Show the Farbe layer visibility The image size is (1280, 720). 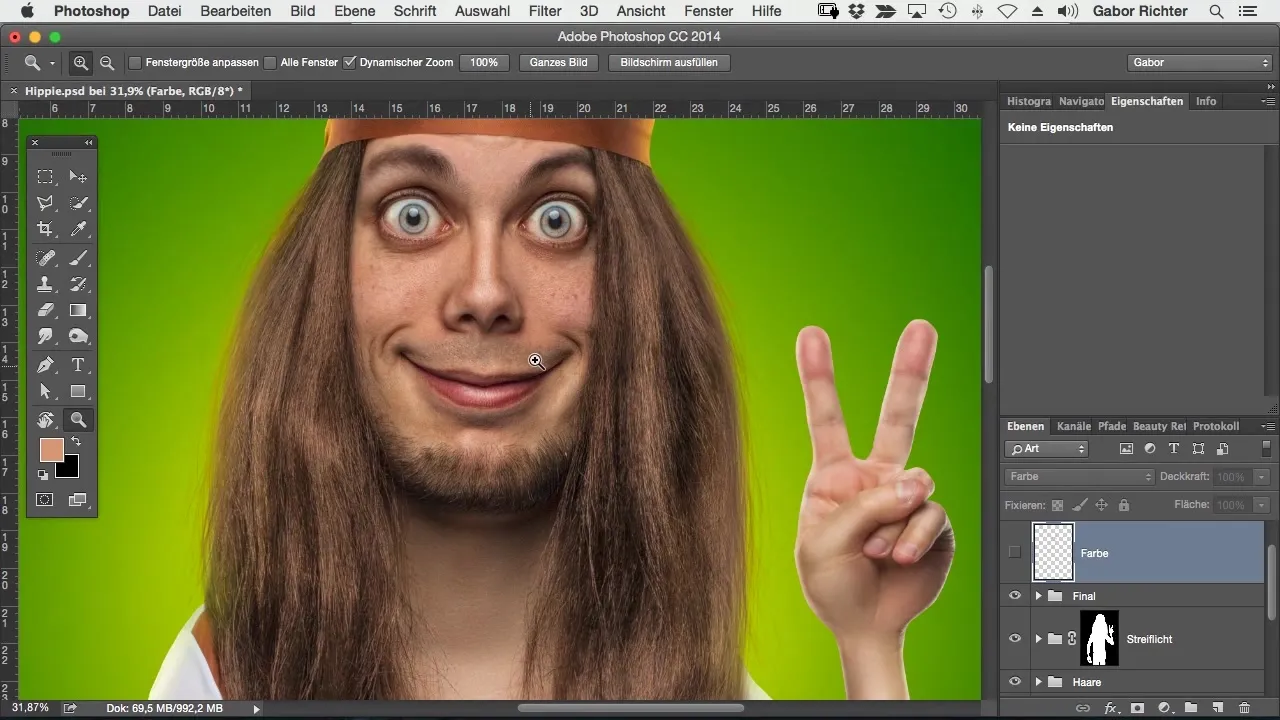tap(1015, 552)
